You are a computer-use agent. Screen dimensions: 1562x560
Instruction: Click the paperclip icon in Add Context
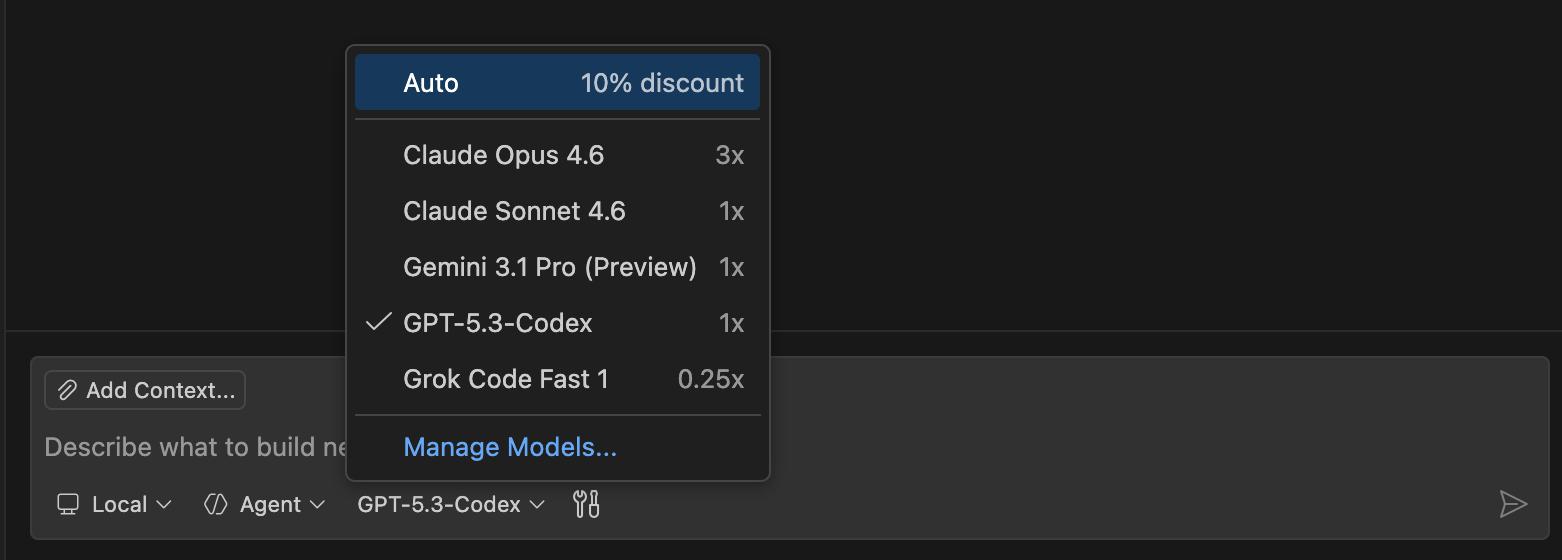click(67, 390)
